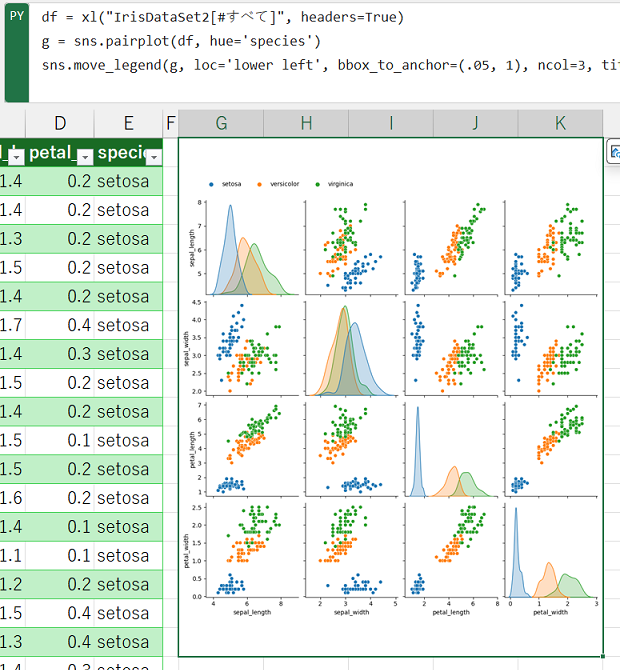This screenshot has height=670, width=620.
Task: Select setosa cell in the 1.6 row
Action: (129, 498)
